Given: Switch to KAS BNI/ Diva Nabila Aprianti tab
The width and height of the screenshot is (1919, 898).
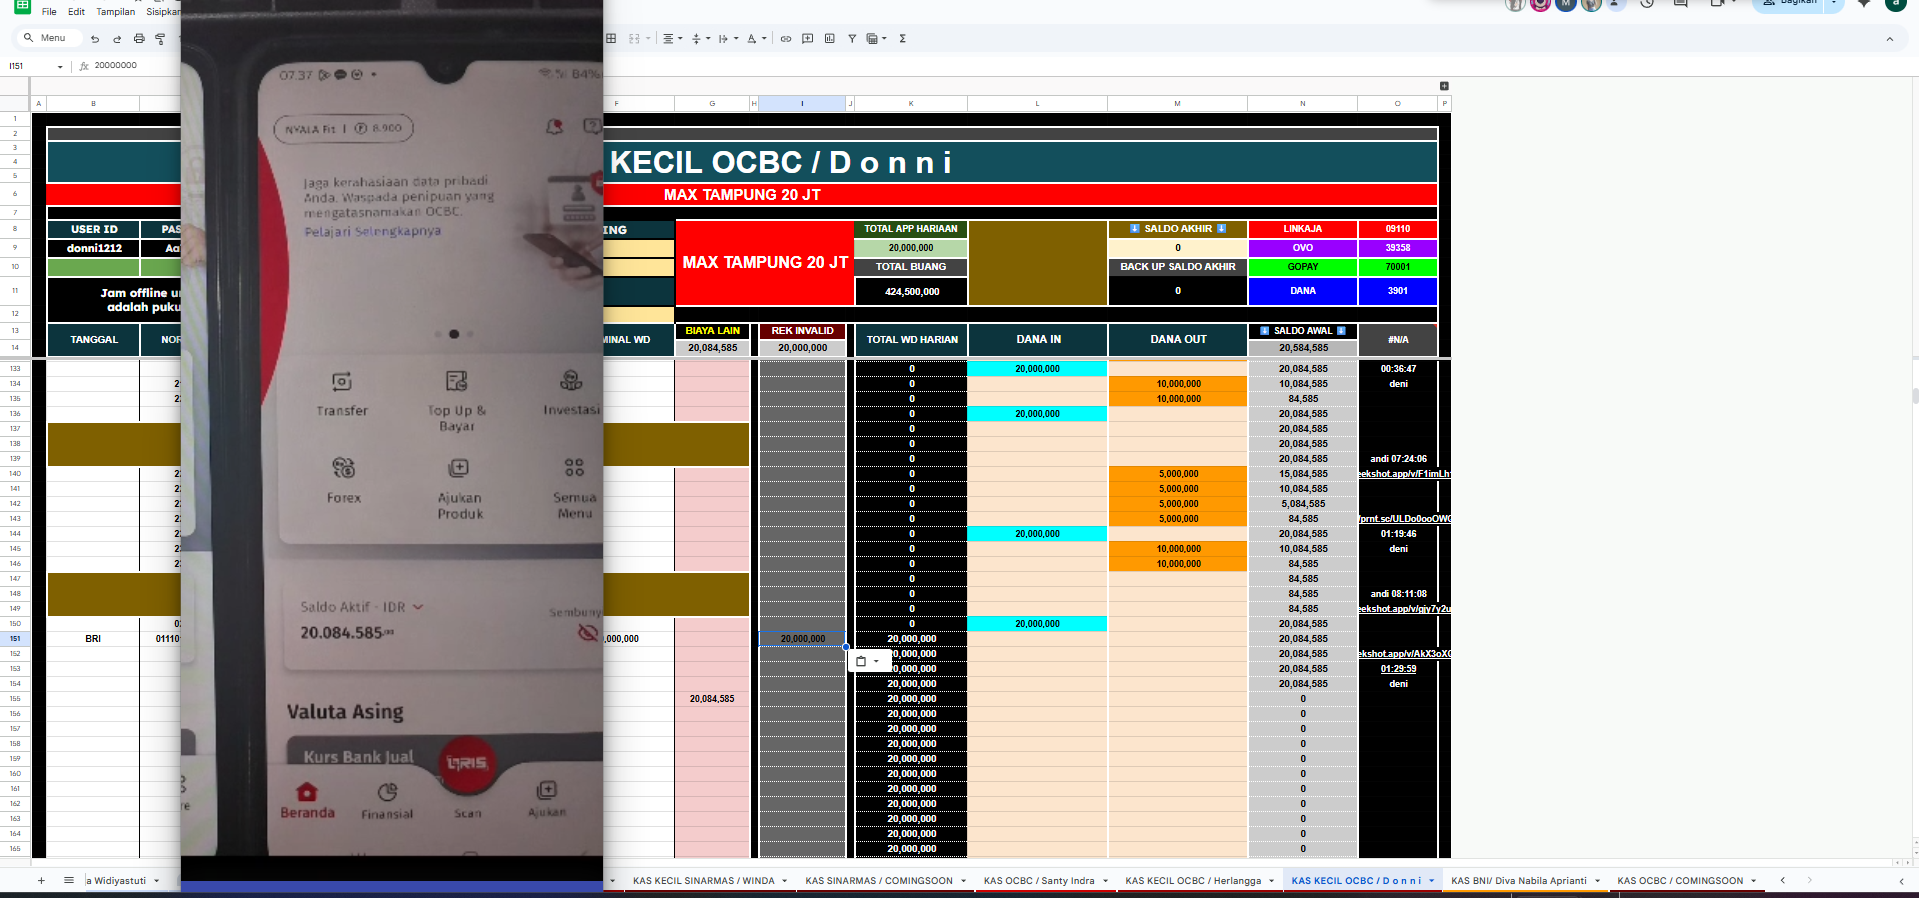Looking at the screenshot, I should coord(1519,881).
